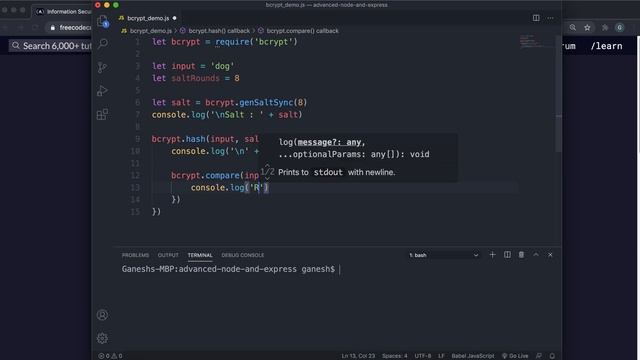The image size is (640, 360).
Task: Open browser profile avatar
Action: [620, 27]
